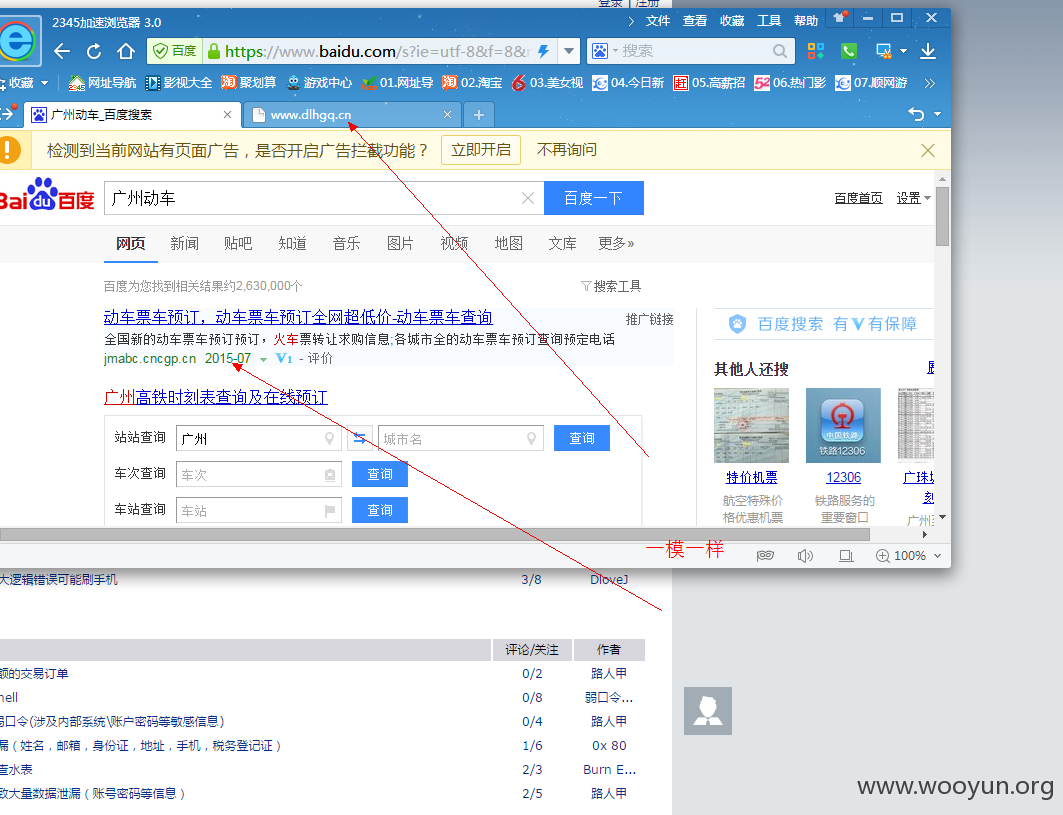Click the 城市名 destination field
The width and height of the screenshot is (1063, 815).
point(461,439)
